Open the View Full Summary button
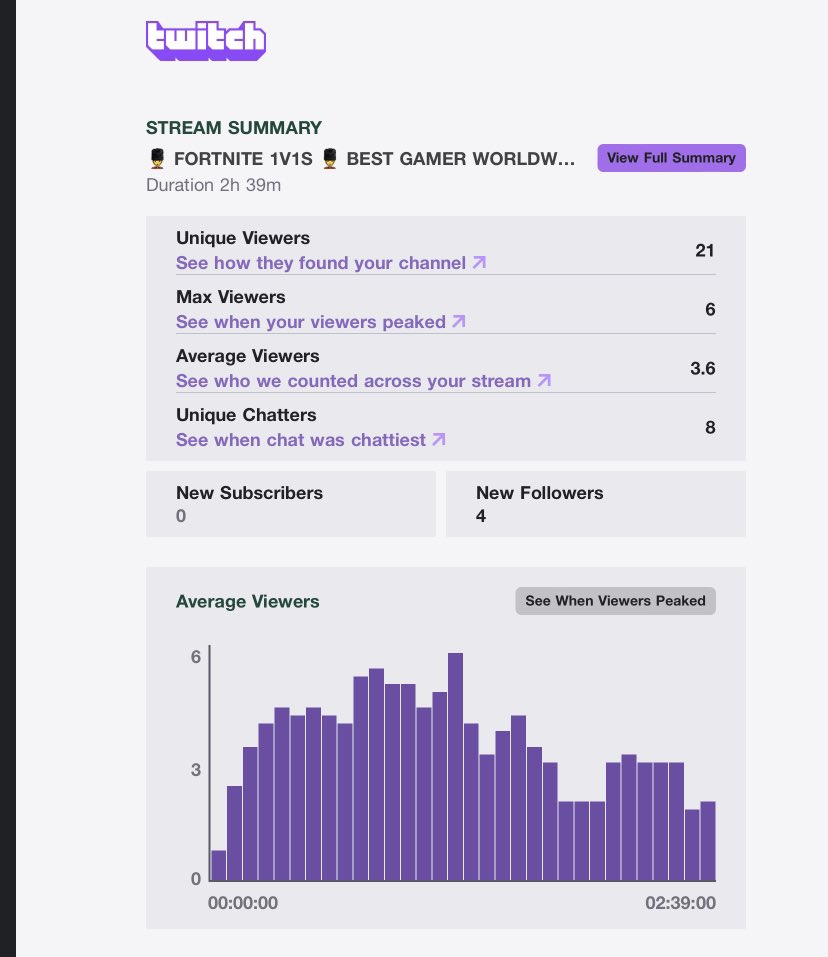The width and height of the screenshot is (828, 957). (x=671, y=158)
